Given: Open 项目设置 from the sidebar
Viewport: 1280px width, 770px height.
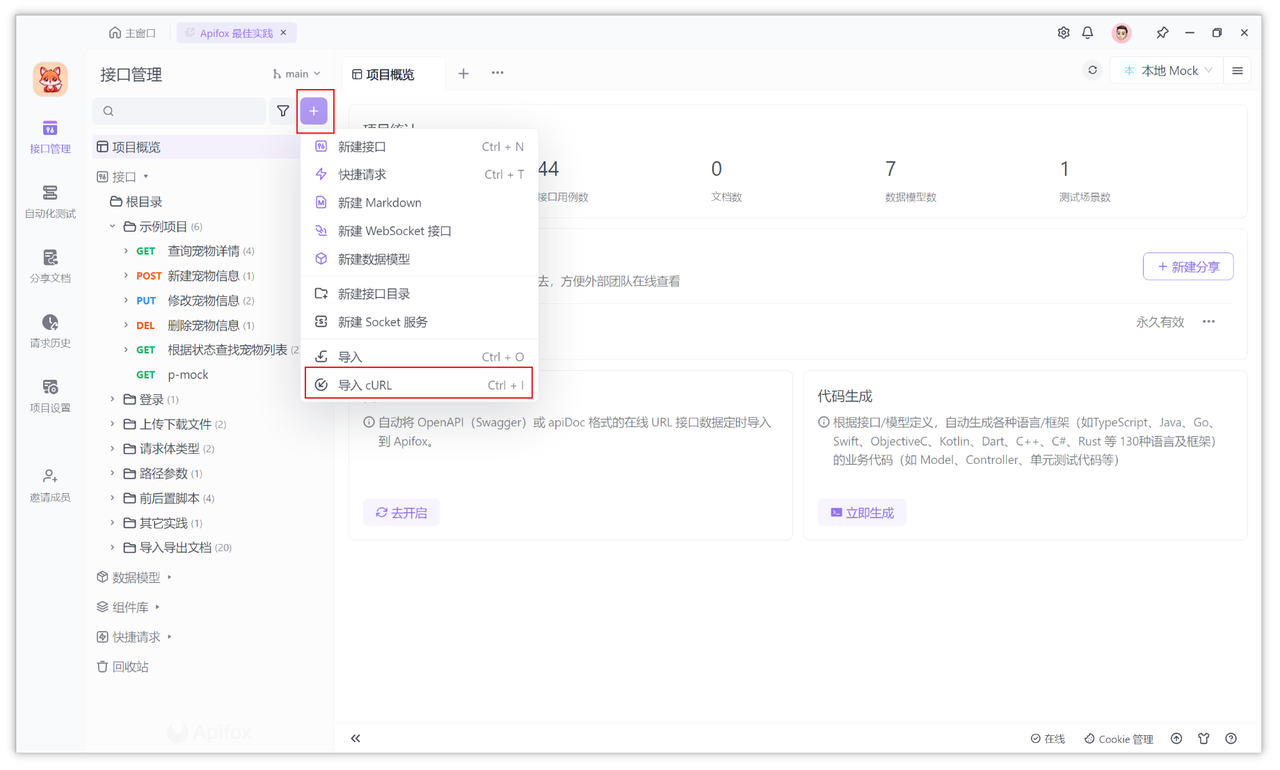Looking at the screenshot, I should click(50, 395).
